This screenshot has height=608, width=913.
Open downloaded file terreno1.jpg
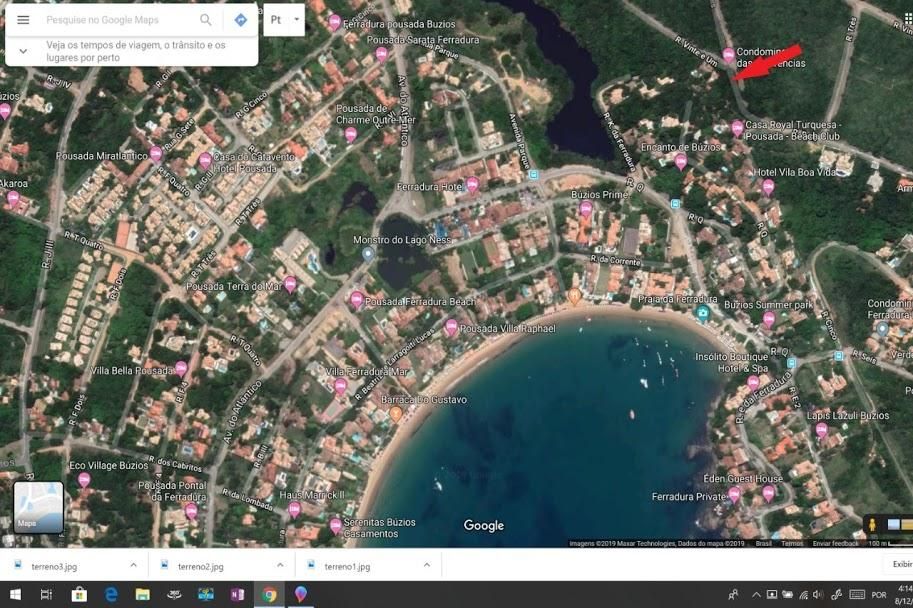coord(347,566)
